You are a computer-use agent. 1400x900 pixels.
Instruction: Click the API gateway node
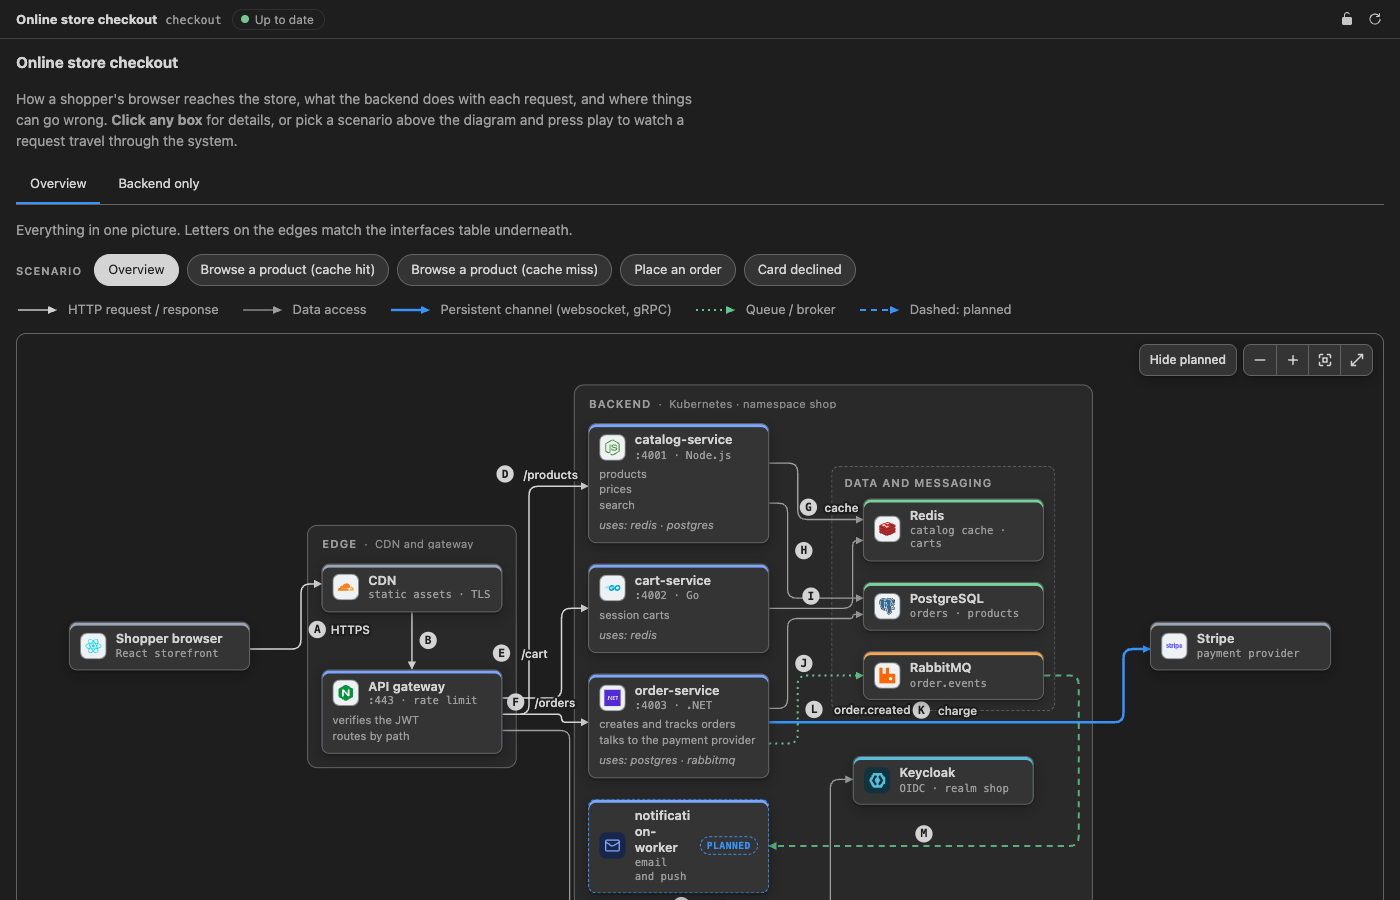pyautogui.click(x=411, y=712)
